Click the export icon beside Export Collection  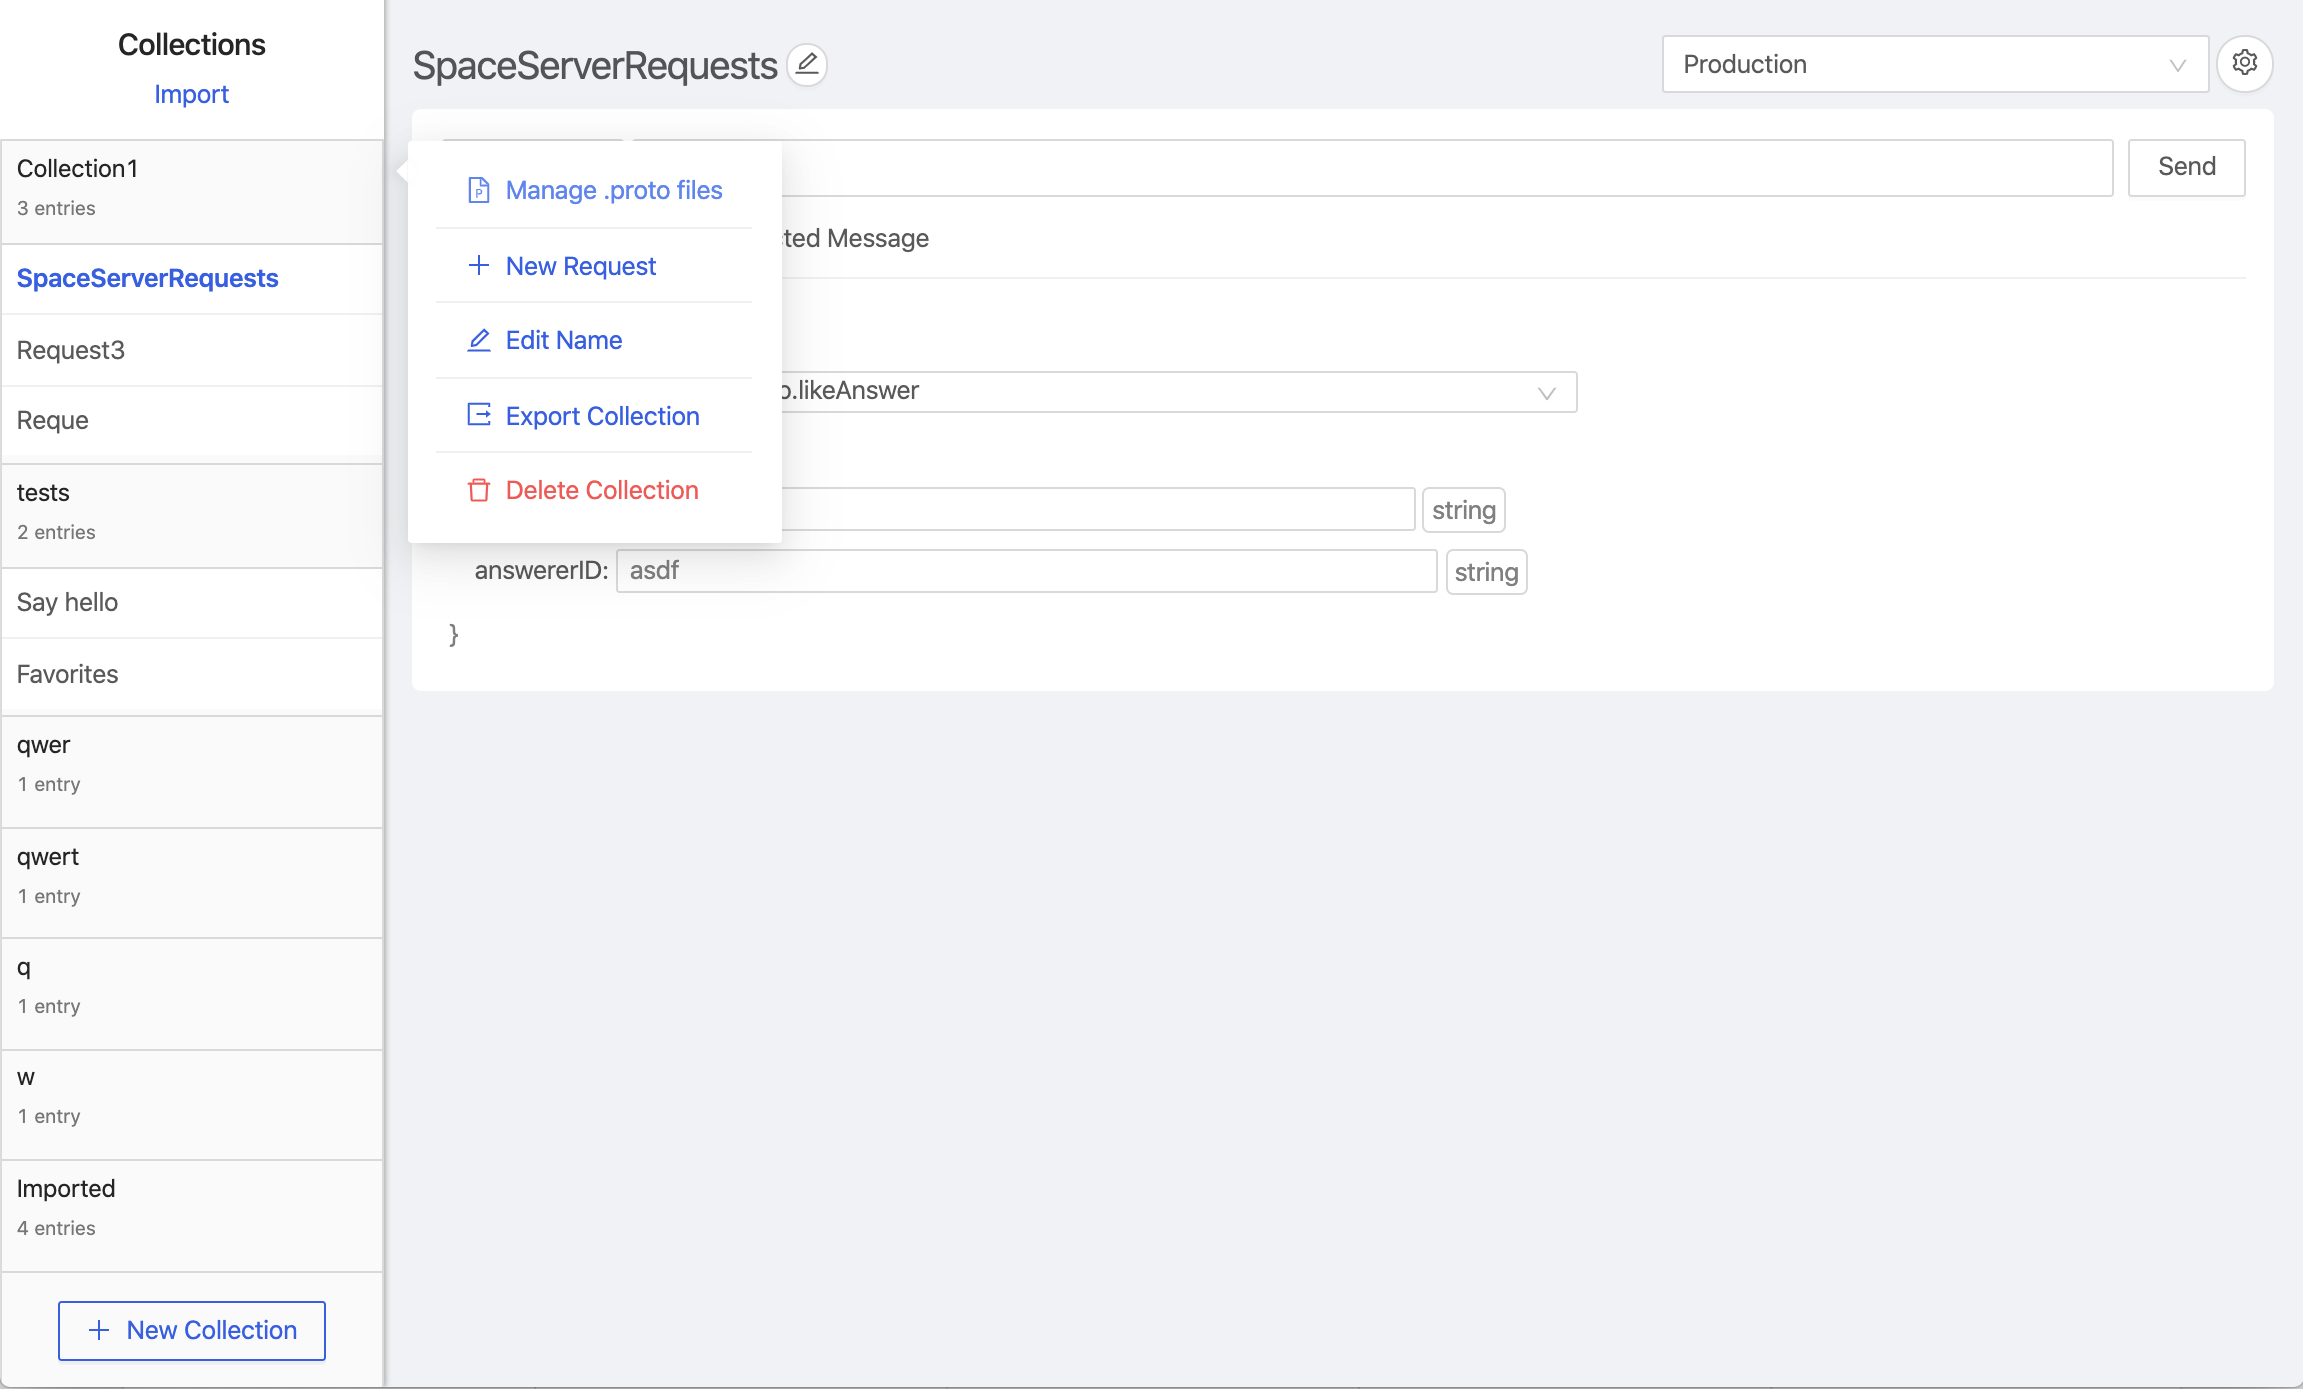coord(479,415)
